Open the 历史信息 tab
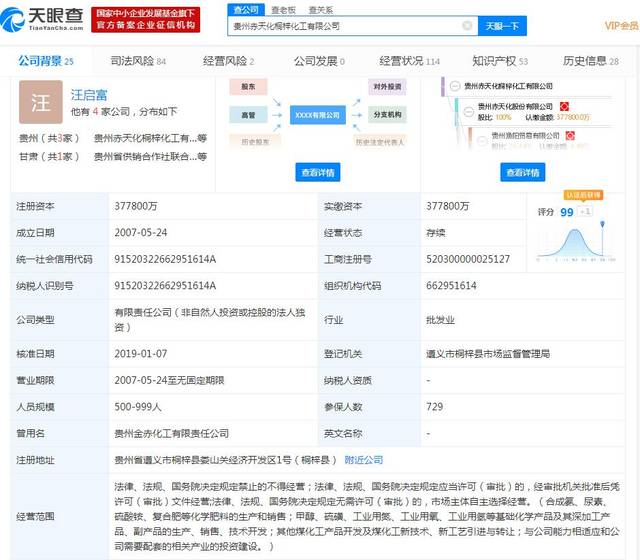The image size is (640, 560). coord(591,61)
